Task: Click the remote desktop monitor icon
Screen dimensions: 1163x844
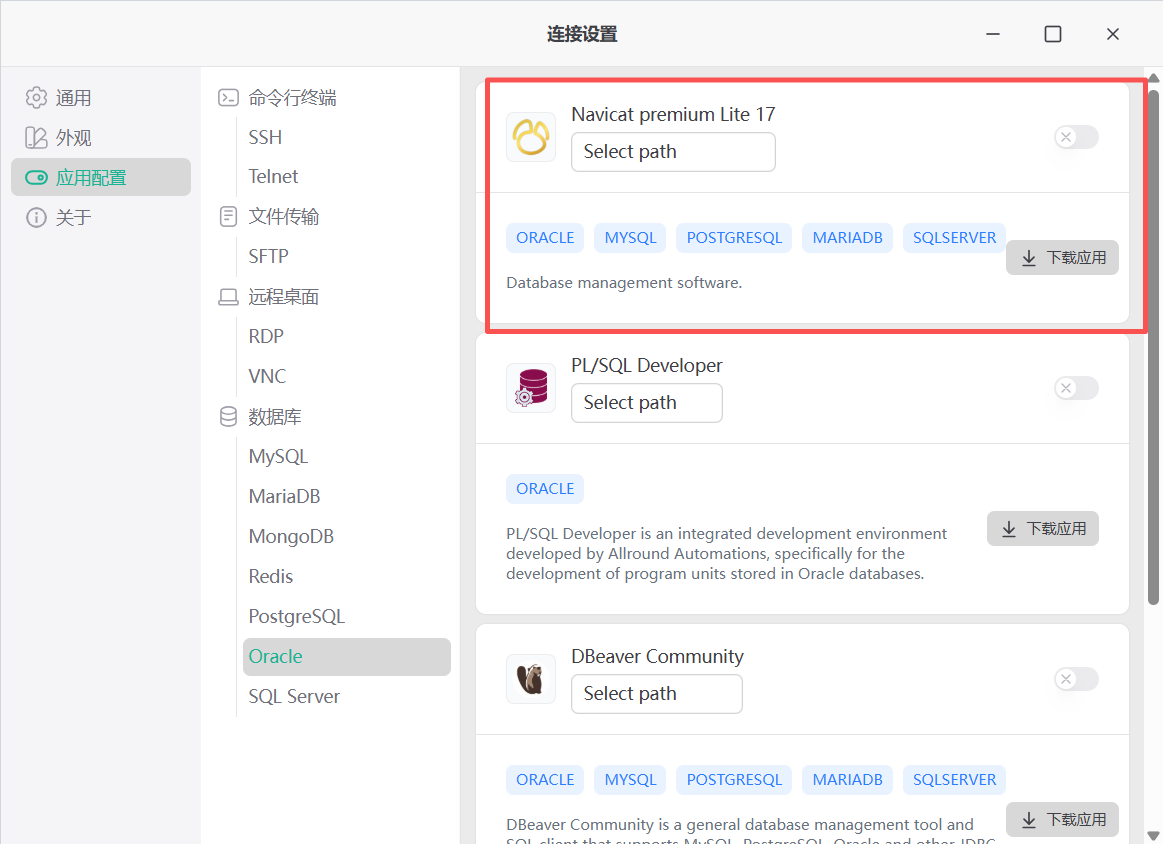Action: click(x=229, y=297)
